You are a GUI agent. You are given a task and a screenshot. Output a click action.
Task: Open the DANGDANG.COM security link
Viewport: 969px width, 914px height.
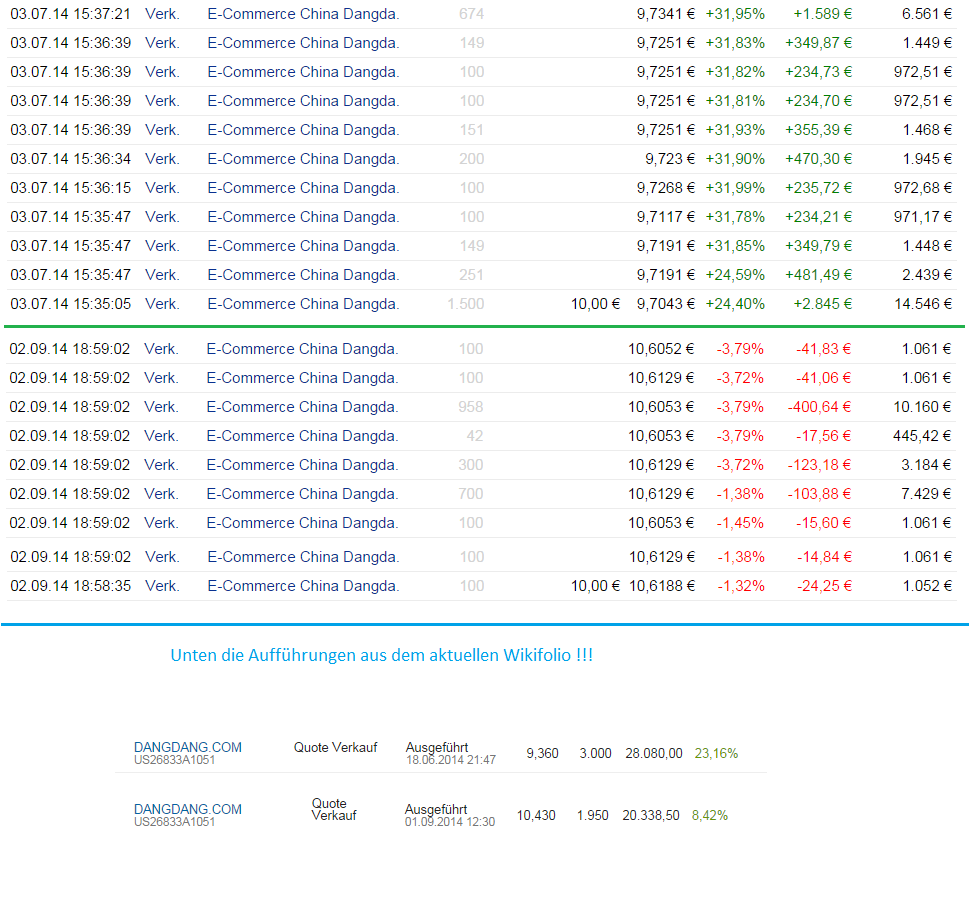187,746
